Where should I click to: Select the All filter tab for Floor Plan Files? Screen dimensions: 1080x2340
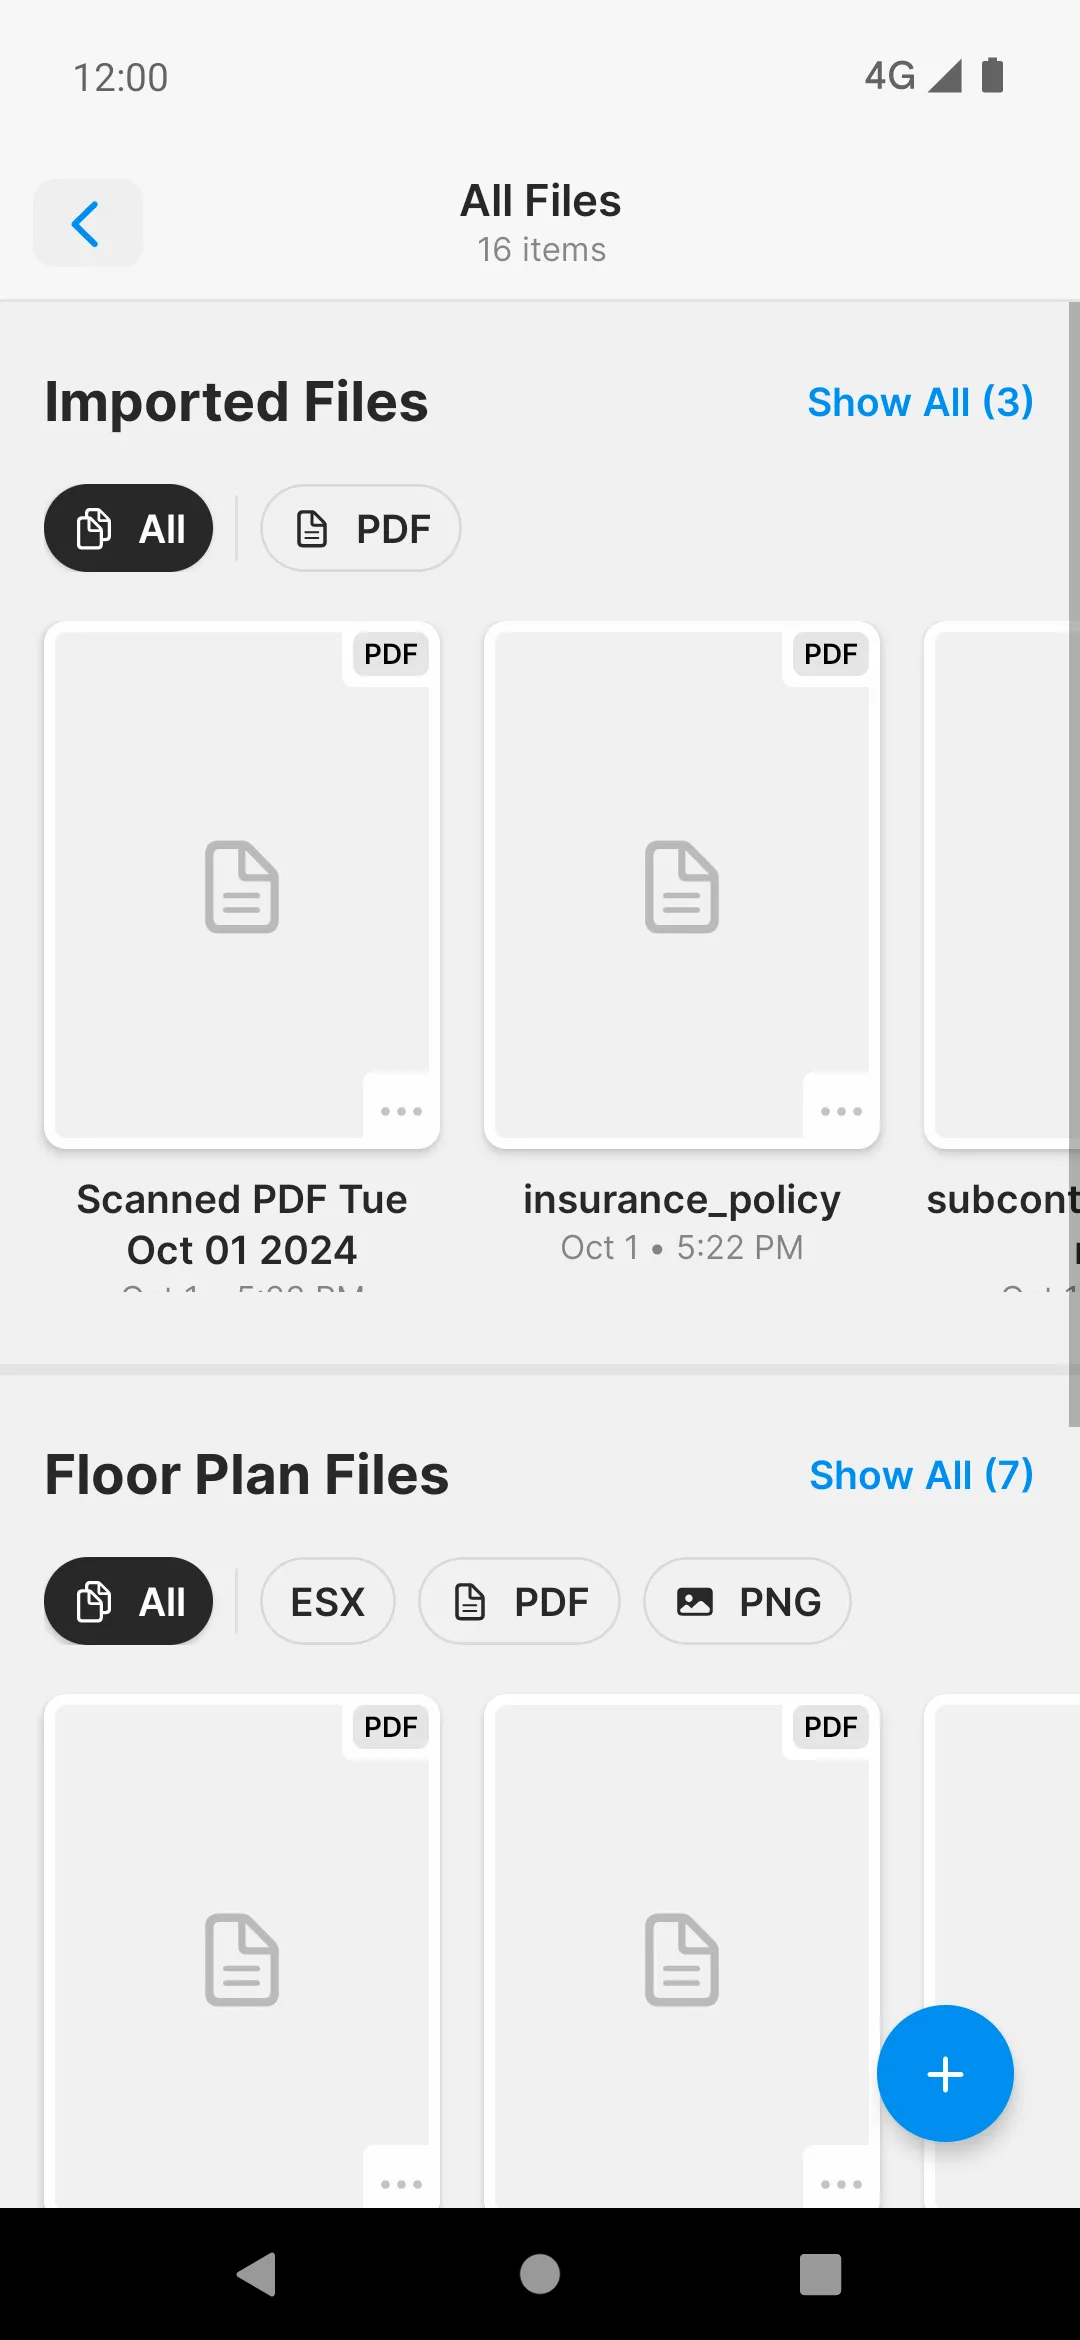128,1601
